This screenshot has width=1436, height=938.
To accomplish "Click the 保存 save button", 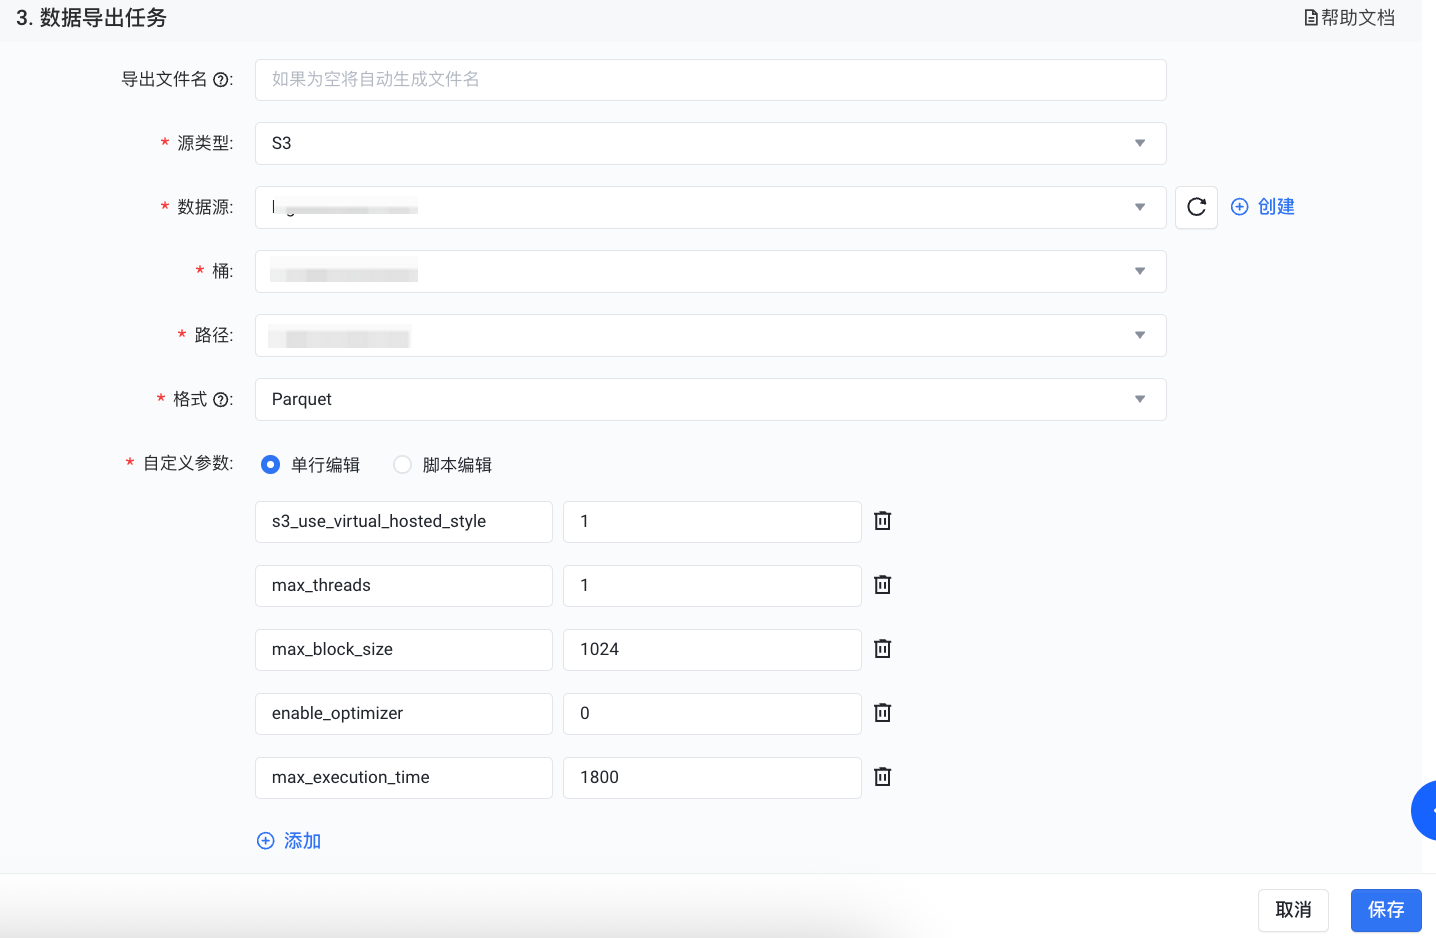I will click(x=1386, y=910).
